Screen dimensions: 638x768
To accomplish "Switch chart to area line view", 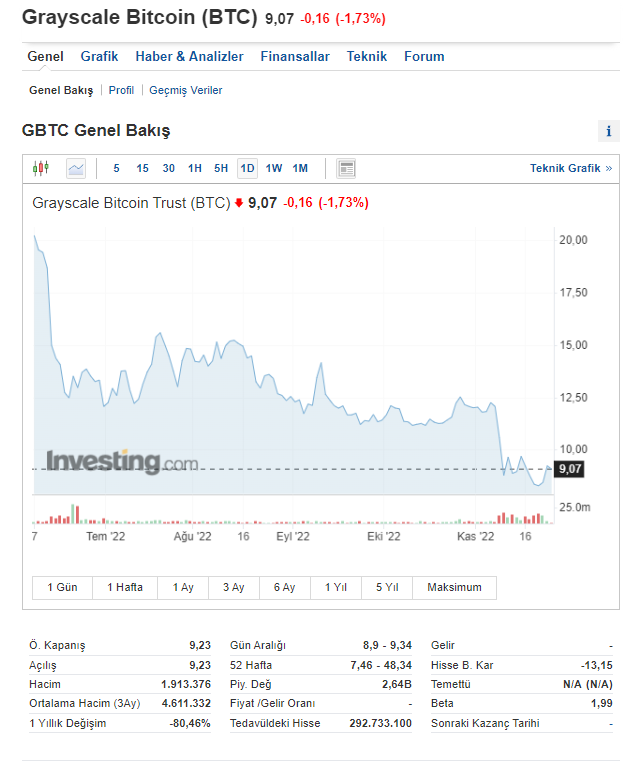I will pyautogui.click(x=76, y=168).
